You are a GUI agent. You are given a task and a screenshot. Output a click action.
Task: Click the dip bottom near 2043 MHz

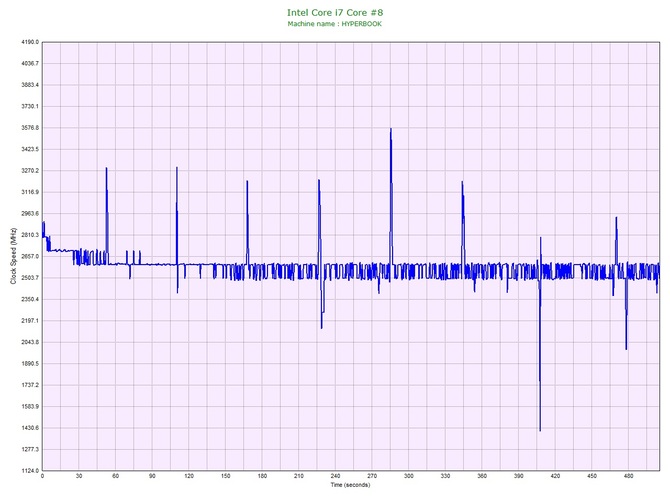[626, 349]
